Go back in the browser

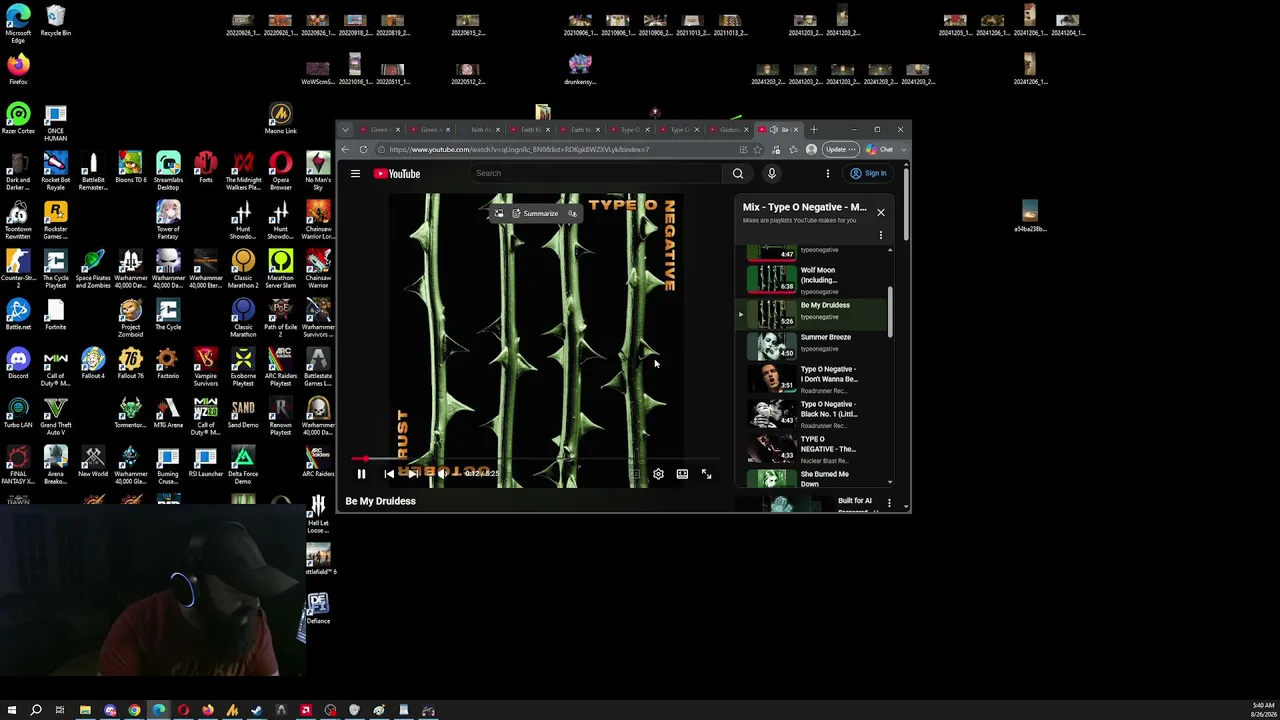(345, 150)
